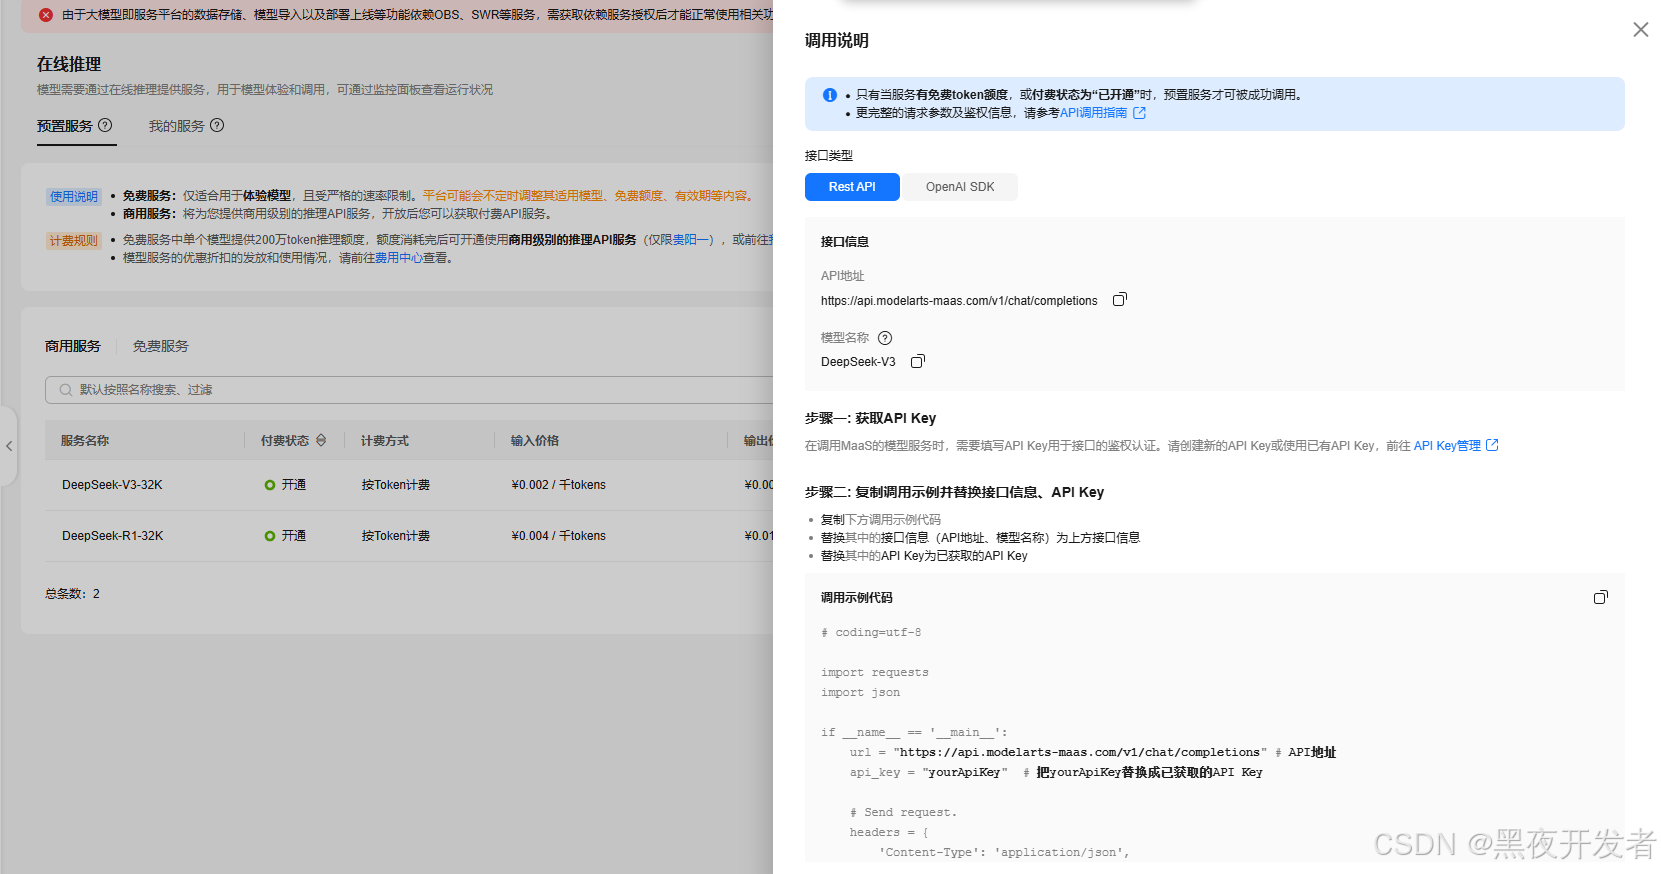Click the ¥0.004 / 千tokens price
The width and height of the screenshot is (1661, 874).
558,536
